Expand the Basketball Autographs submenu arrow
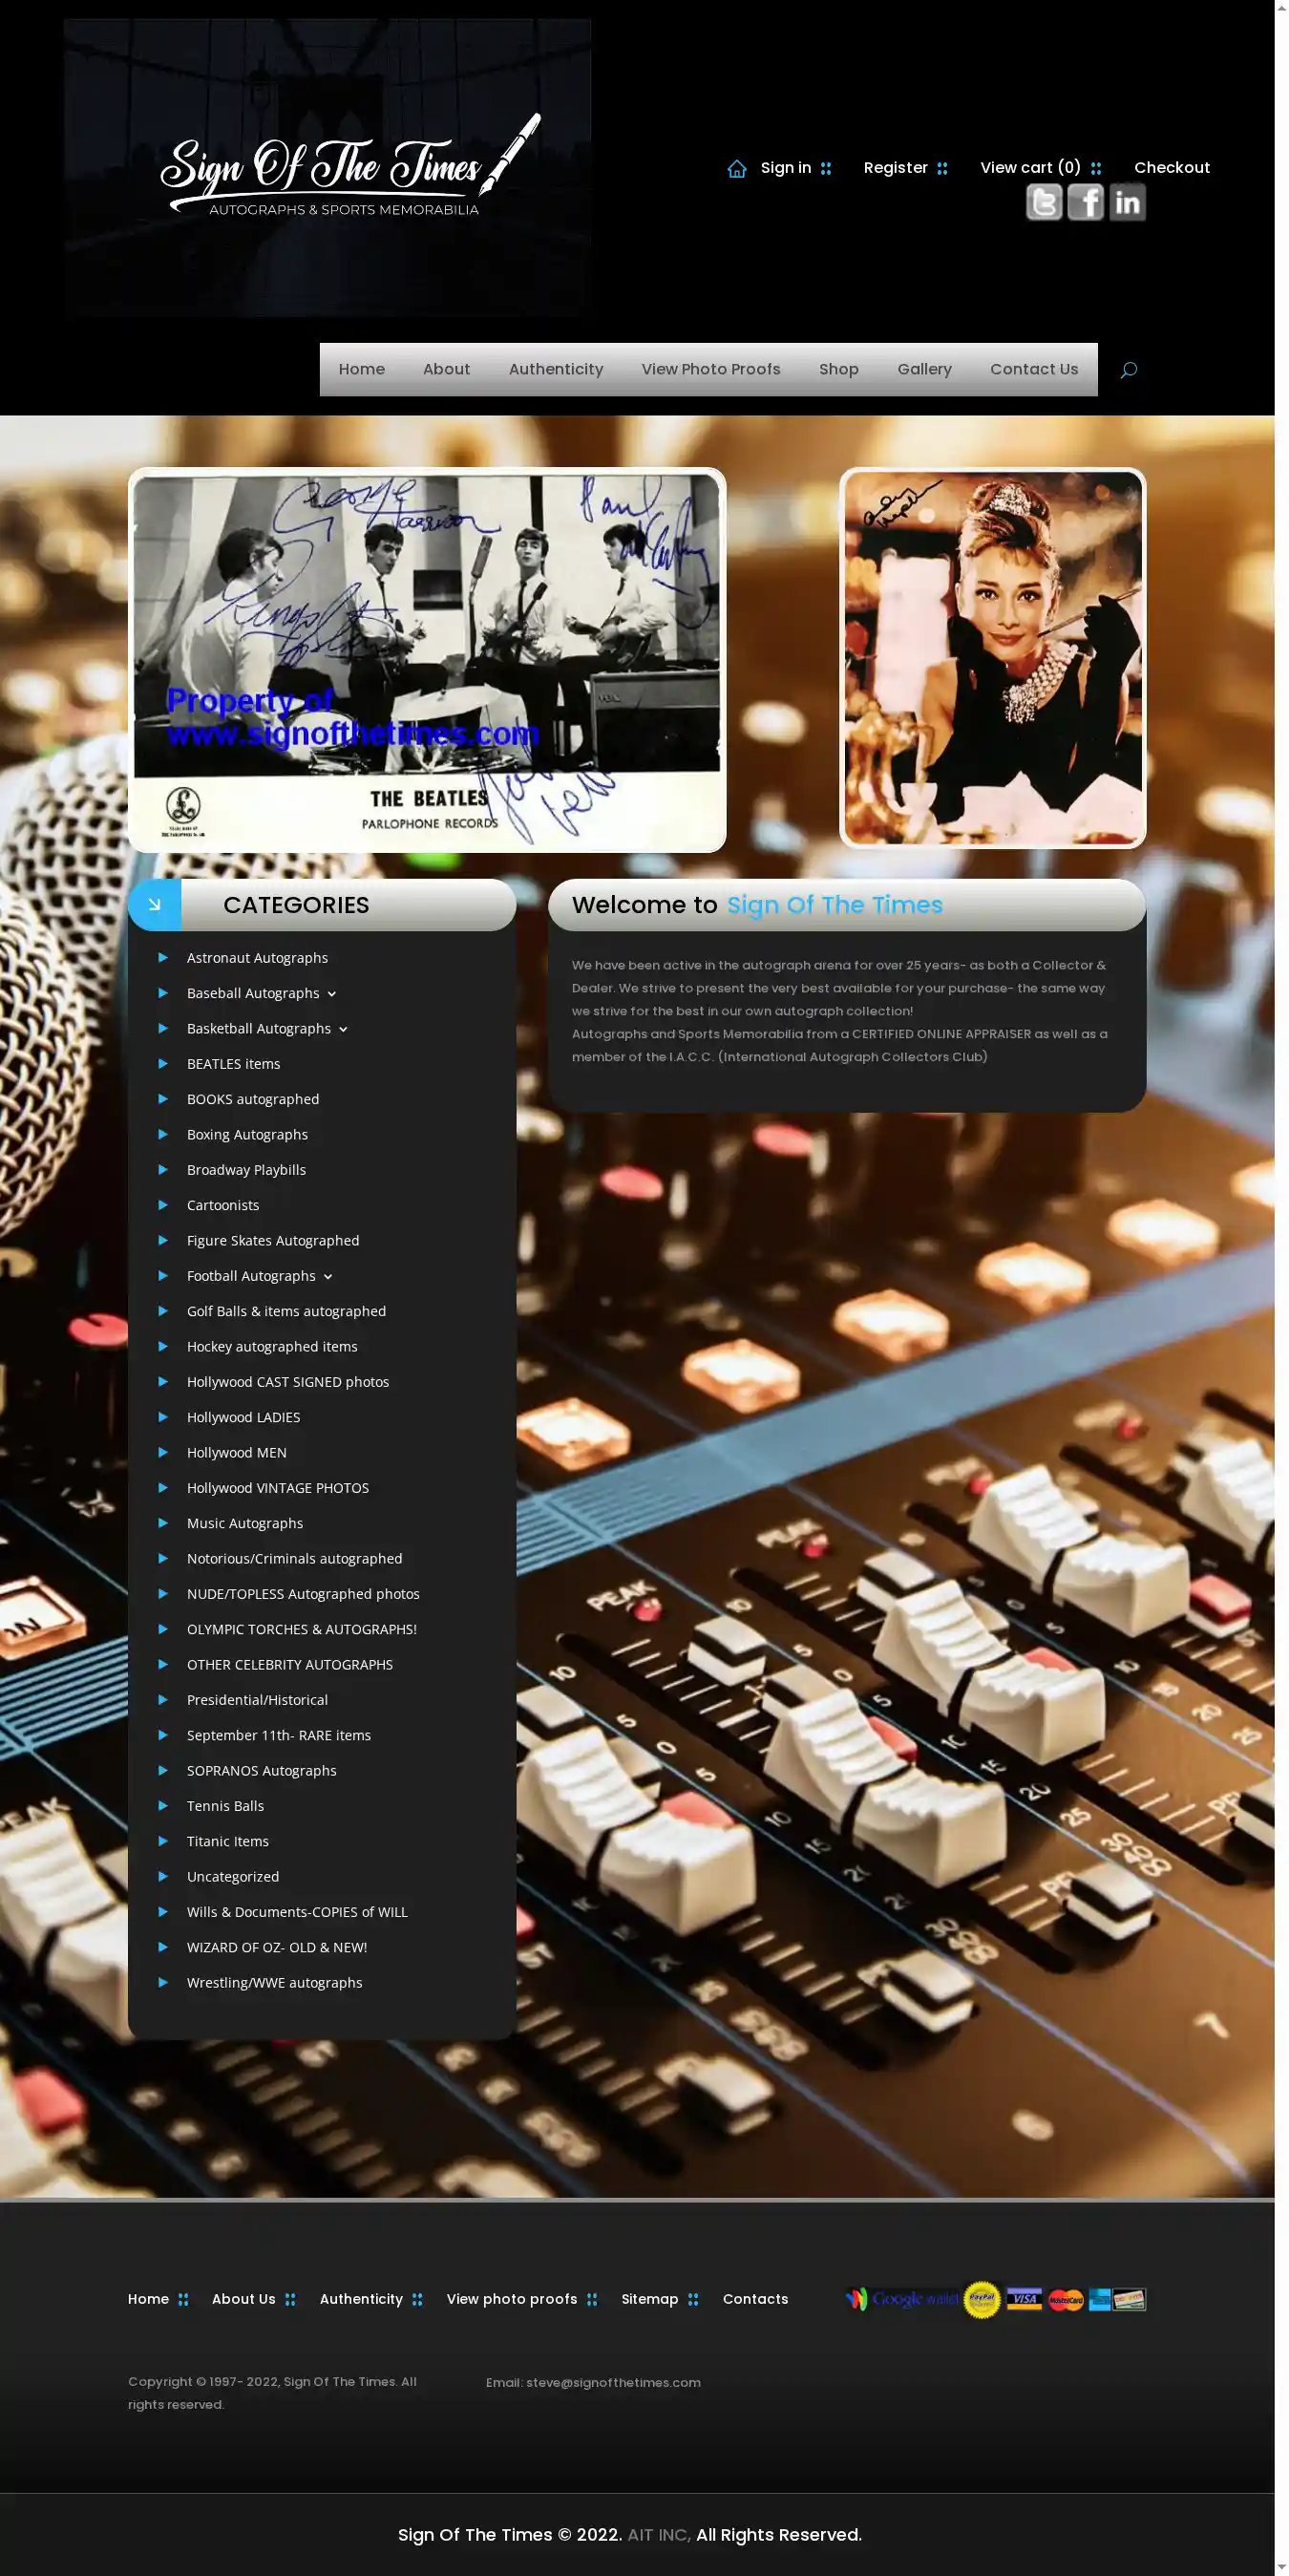 343,1029
